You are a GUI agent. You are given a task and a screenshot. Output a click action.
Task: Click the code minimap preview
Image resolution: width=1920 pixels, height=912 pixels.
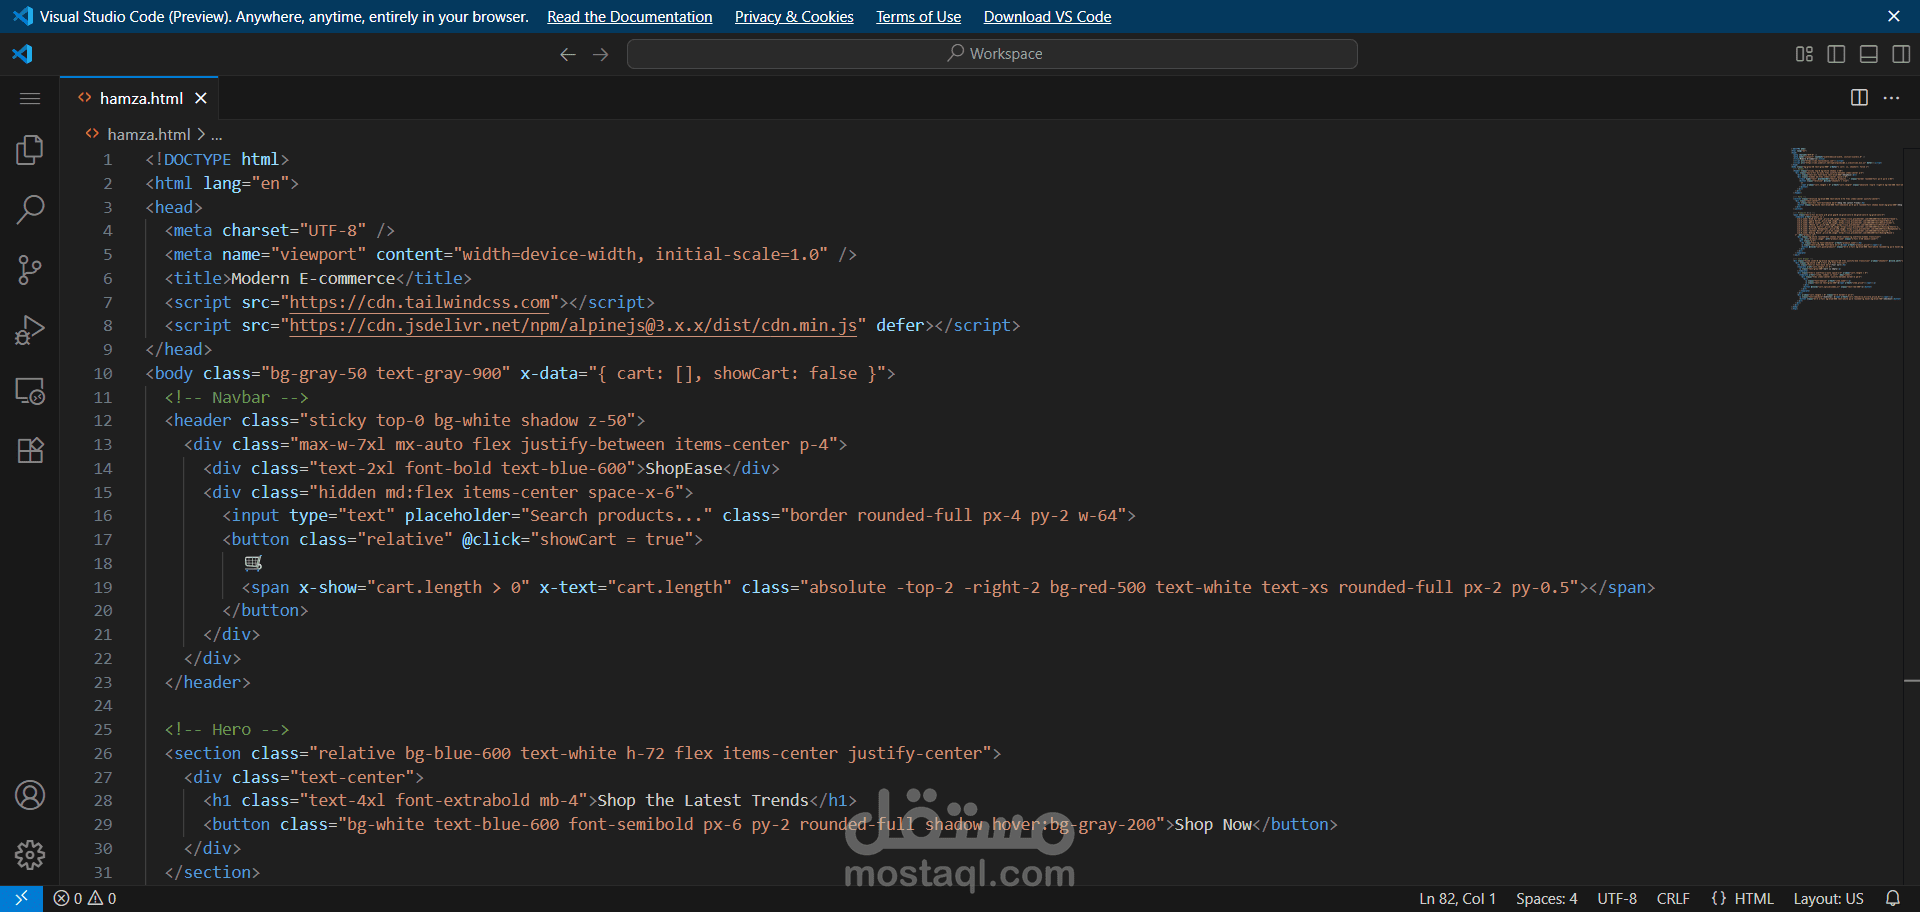point(1846,228)
